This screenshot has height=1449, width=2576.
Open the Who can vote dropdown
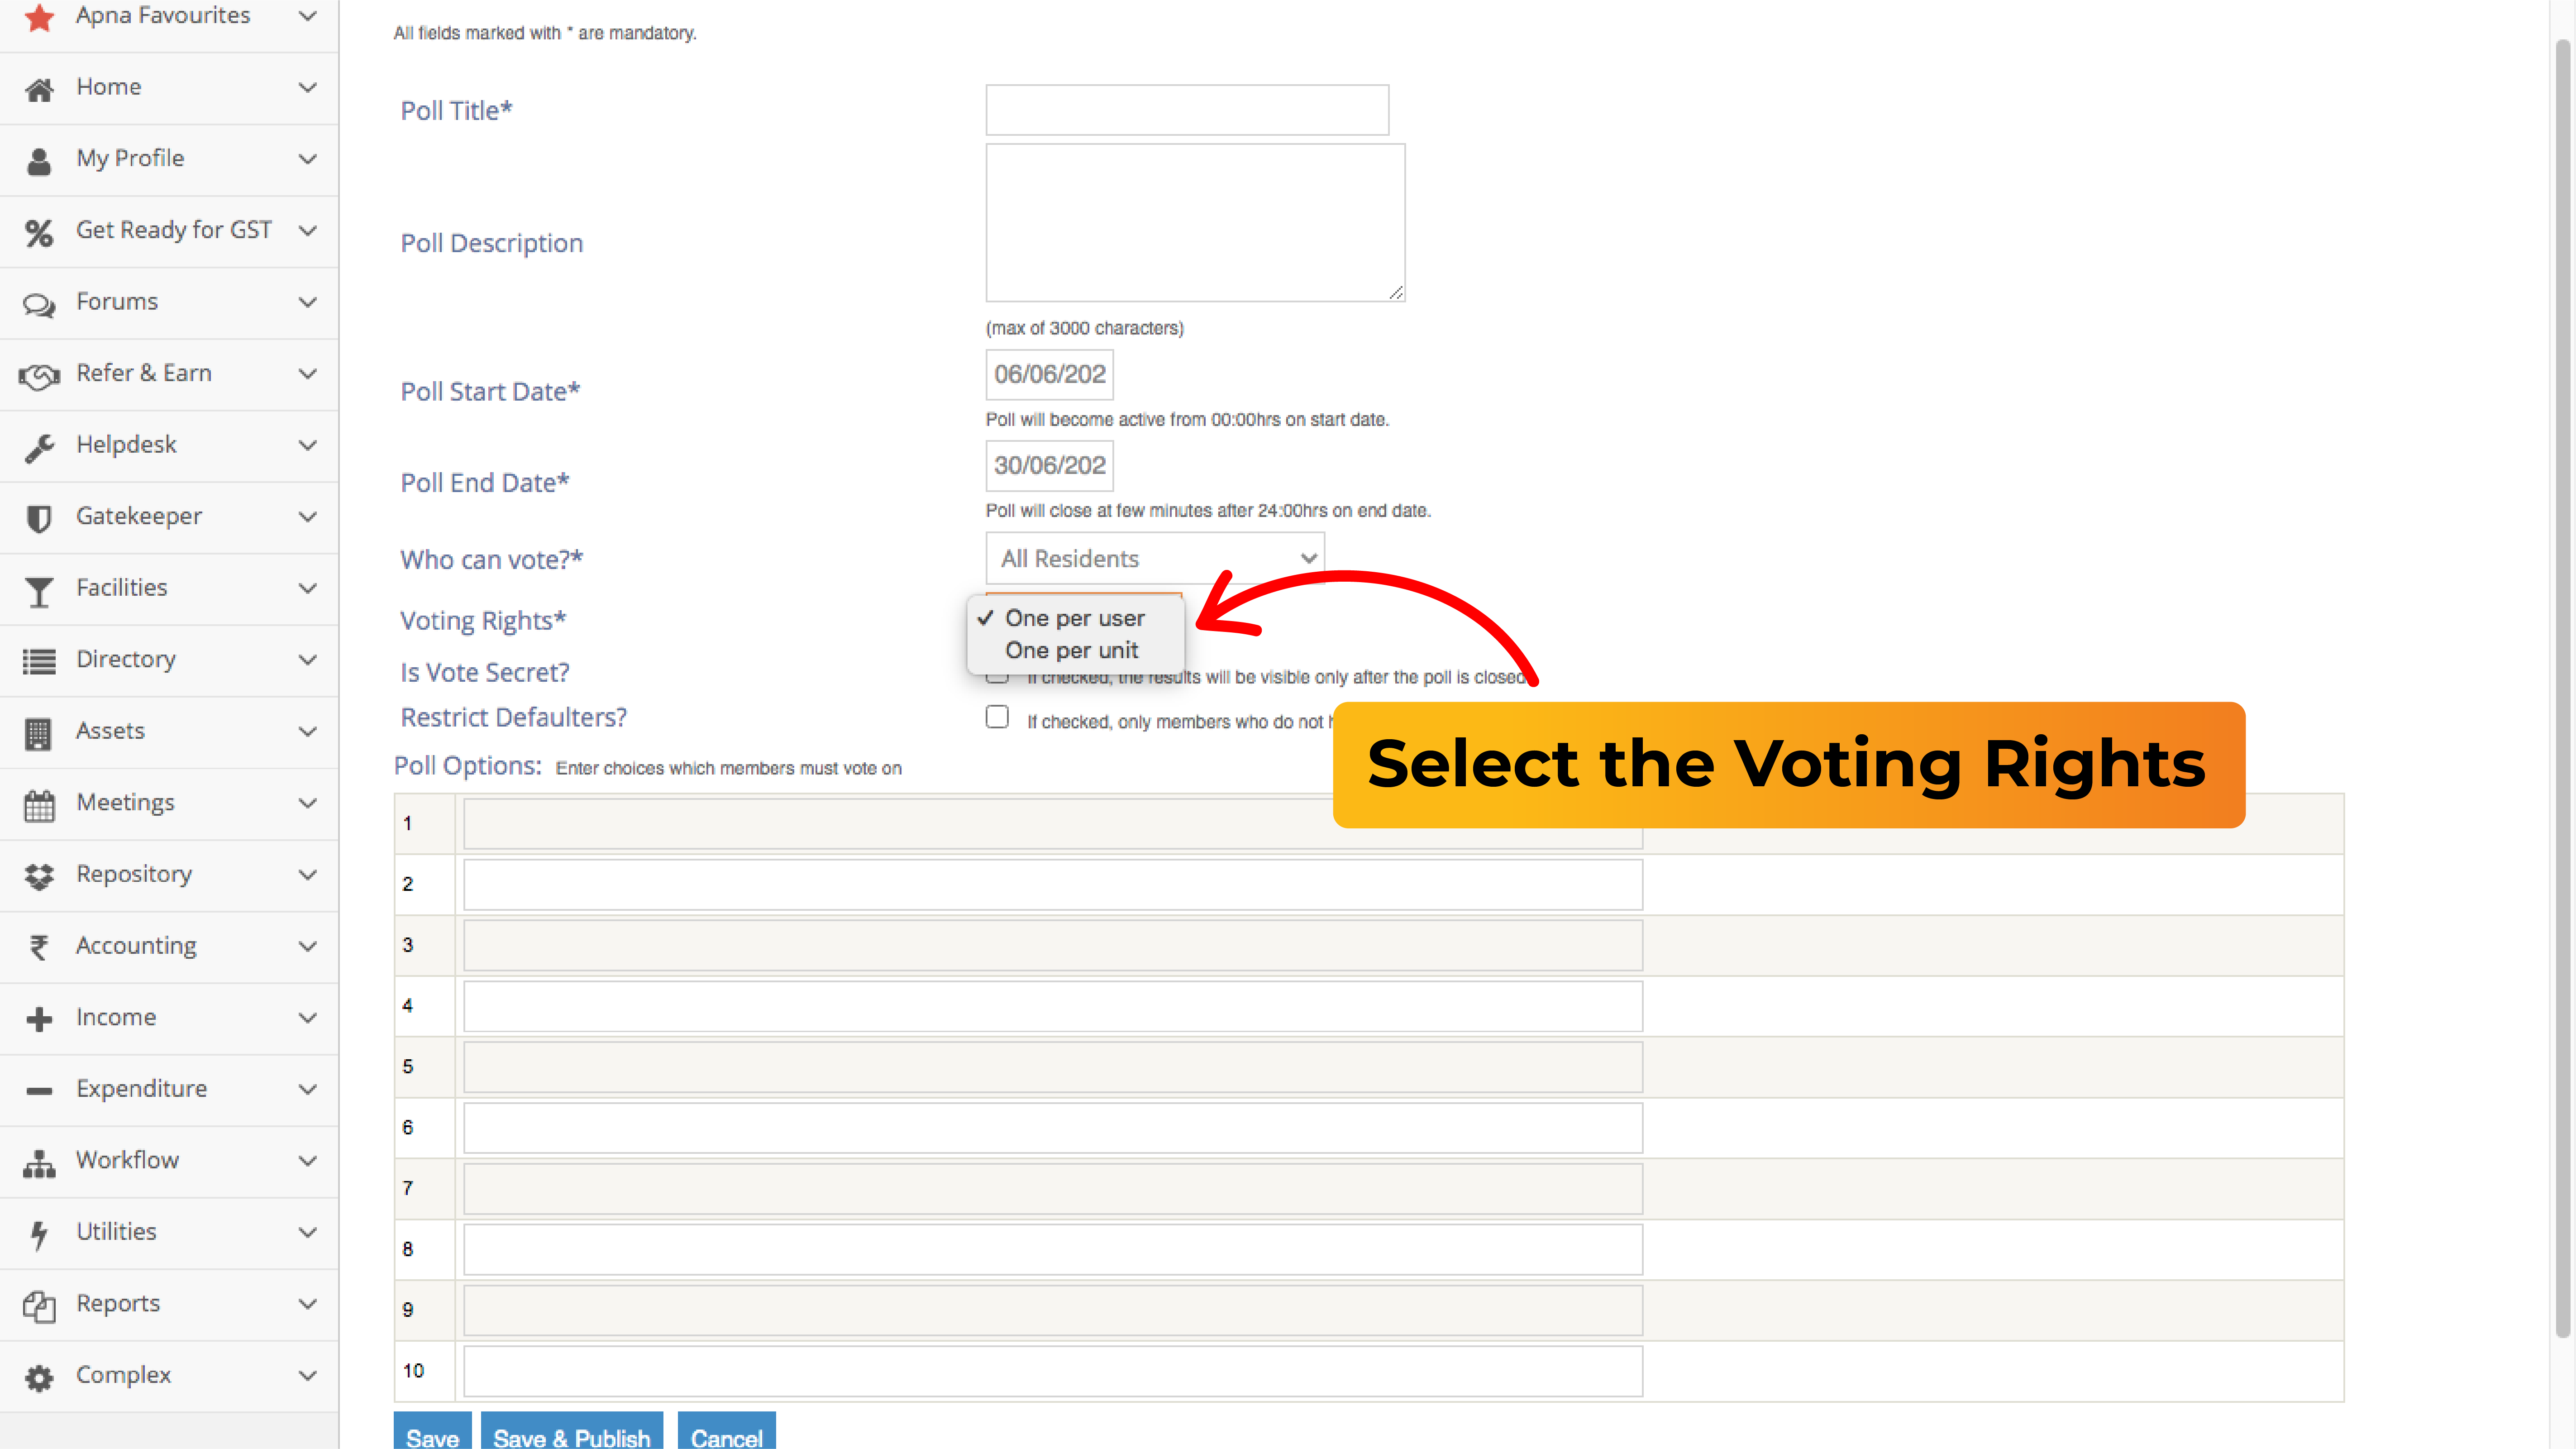(1155, 558)
